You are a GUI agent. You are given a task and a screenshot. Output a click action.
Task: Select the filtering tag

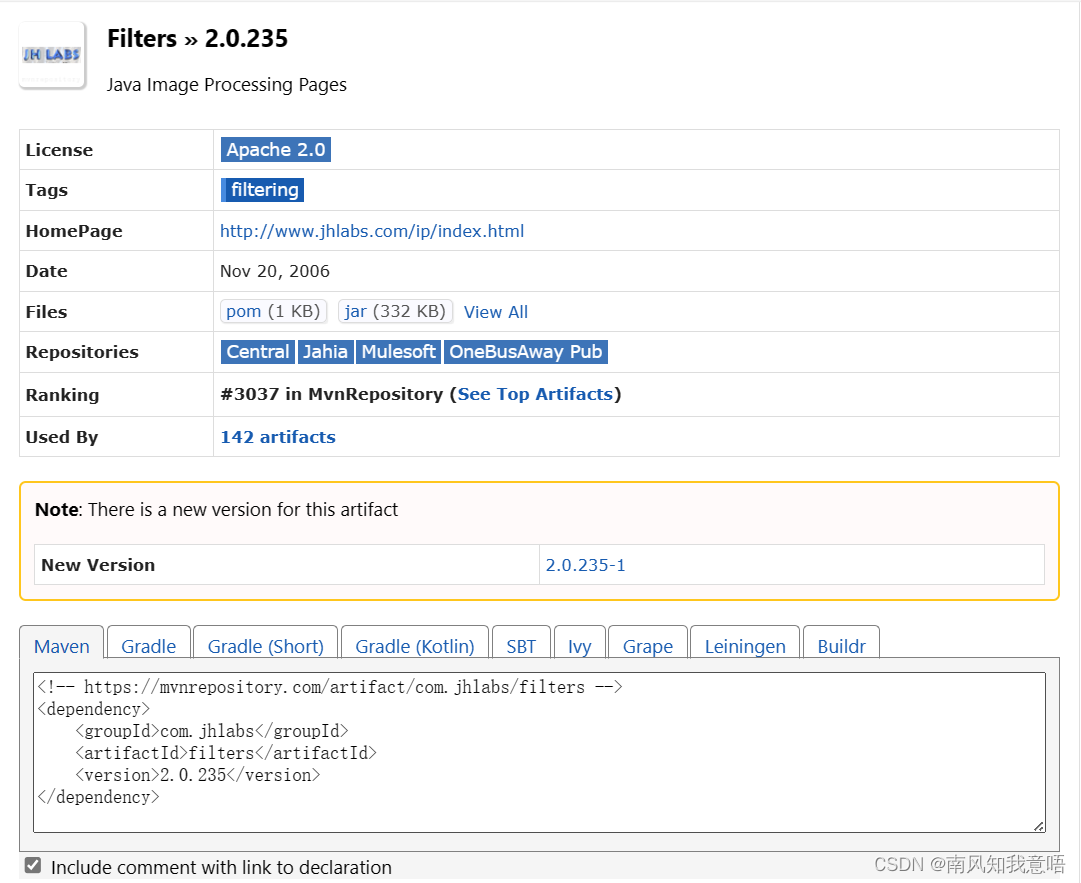tap(263, 190)
